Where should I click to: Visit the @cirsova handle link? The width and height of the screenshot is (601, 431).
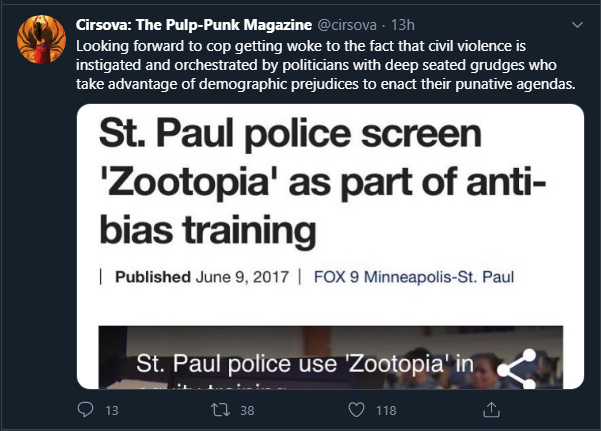(347, 25)
